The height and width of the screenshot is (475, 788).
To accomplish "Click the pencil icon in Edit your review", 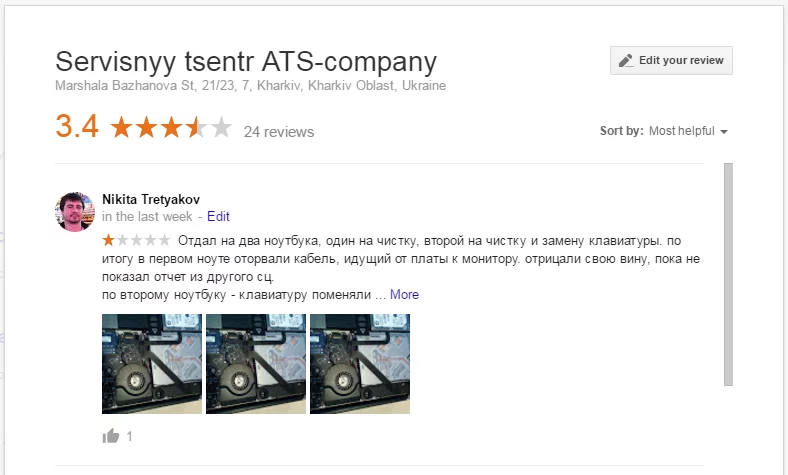I will 626,60.
